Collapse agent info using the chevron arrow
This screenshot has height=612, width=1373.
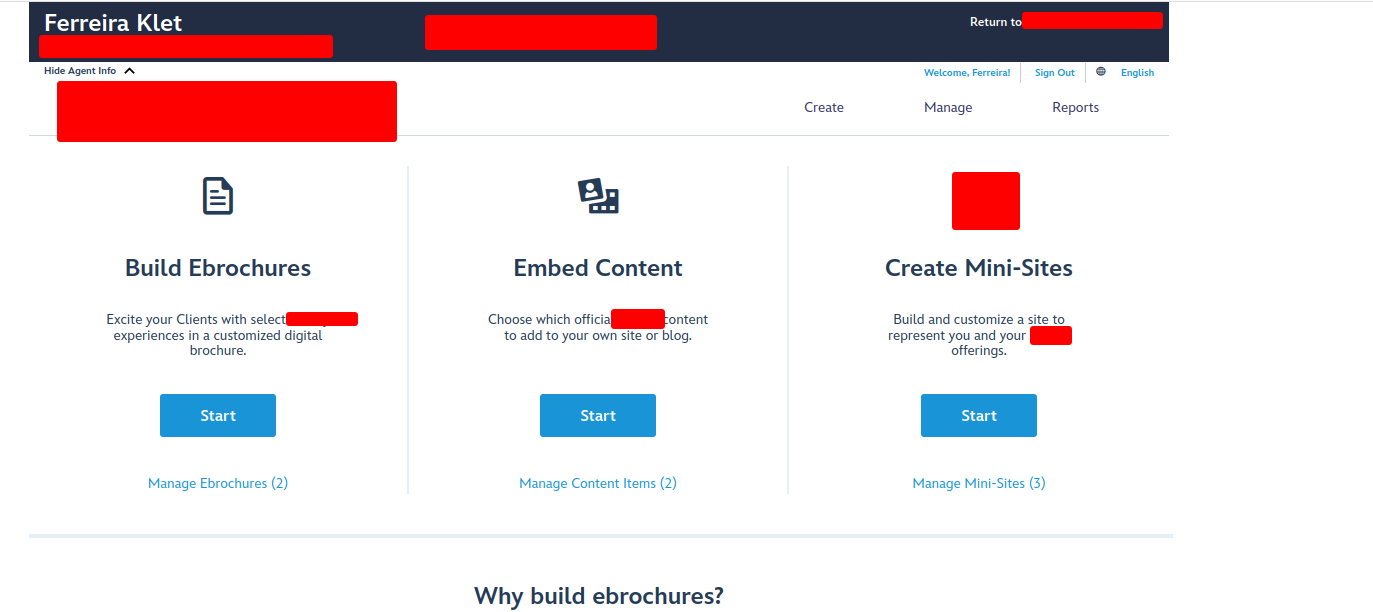130,72
